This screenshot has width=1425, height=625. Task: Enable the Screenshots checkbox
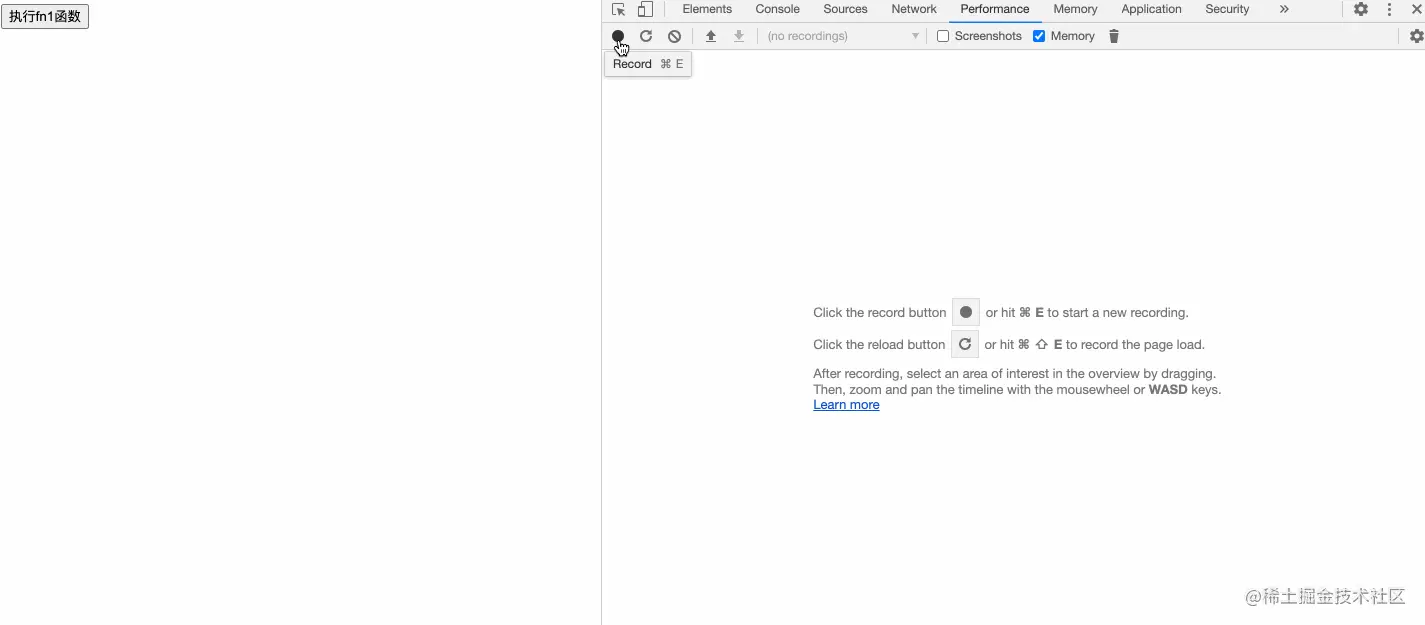click(943, 36)
